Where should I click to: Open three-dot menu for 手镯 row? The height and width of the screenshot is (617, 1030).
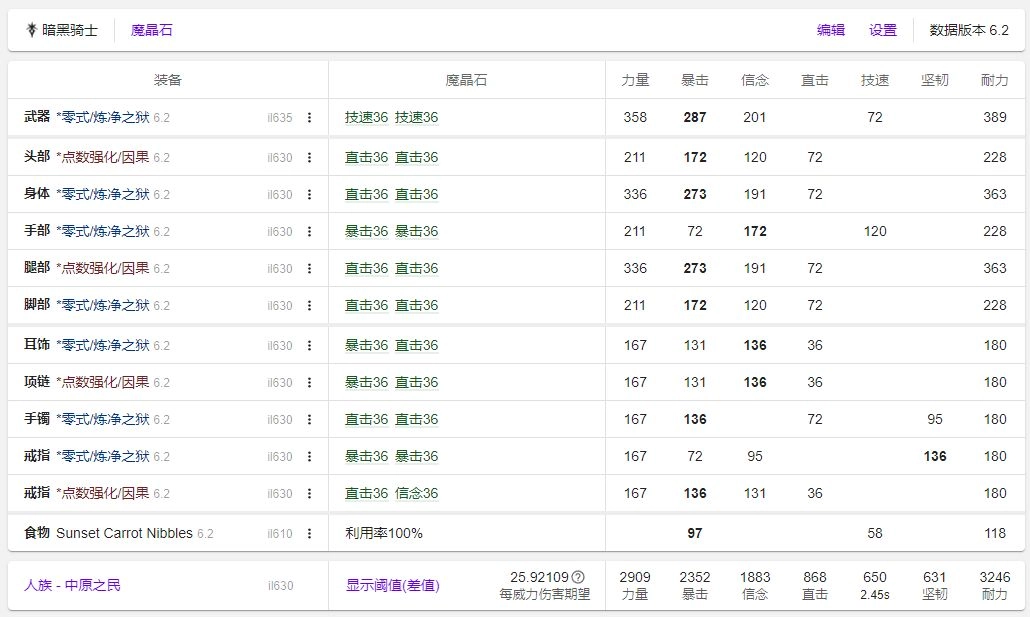pos(309,420)
